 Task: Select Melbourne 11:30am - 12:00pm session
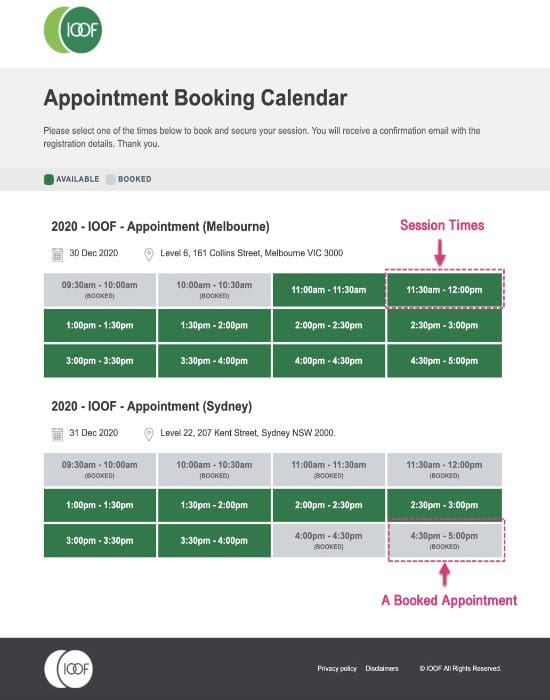pyautogui.click(x=444, y=290)
